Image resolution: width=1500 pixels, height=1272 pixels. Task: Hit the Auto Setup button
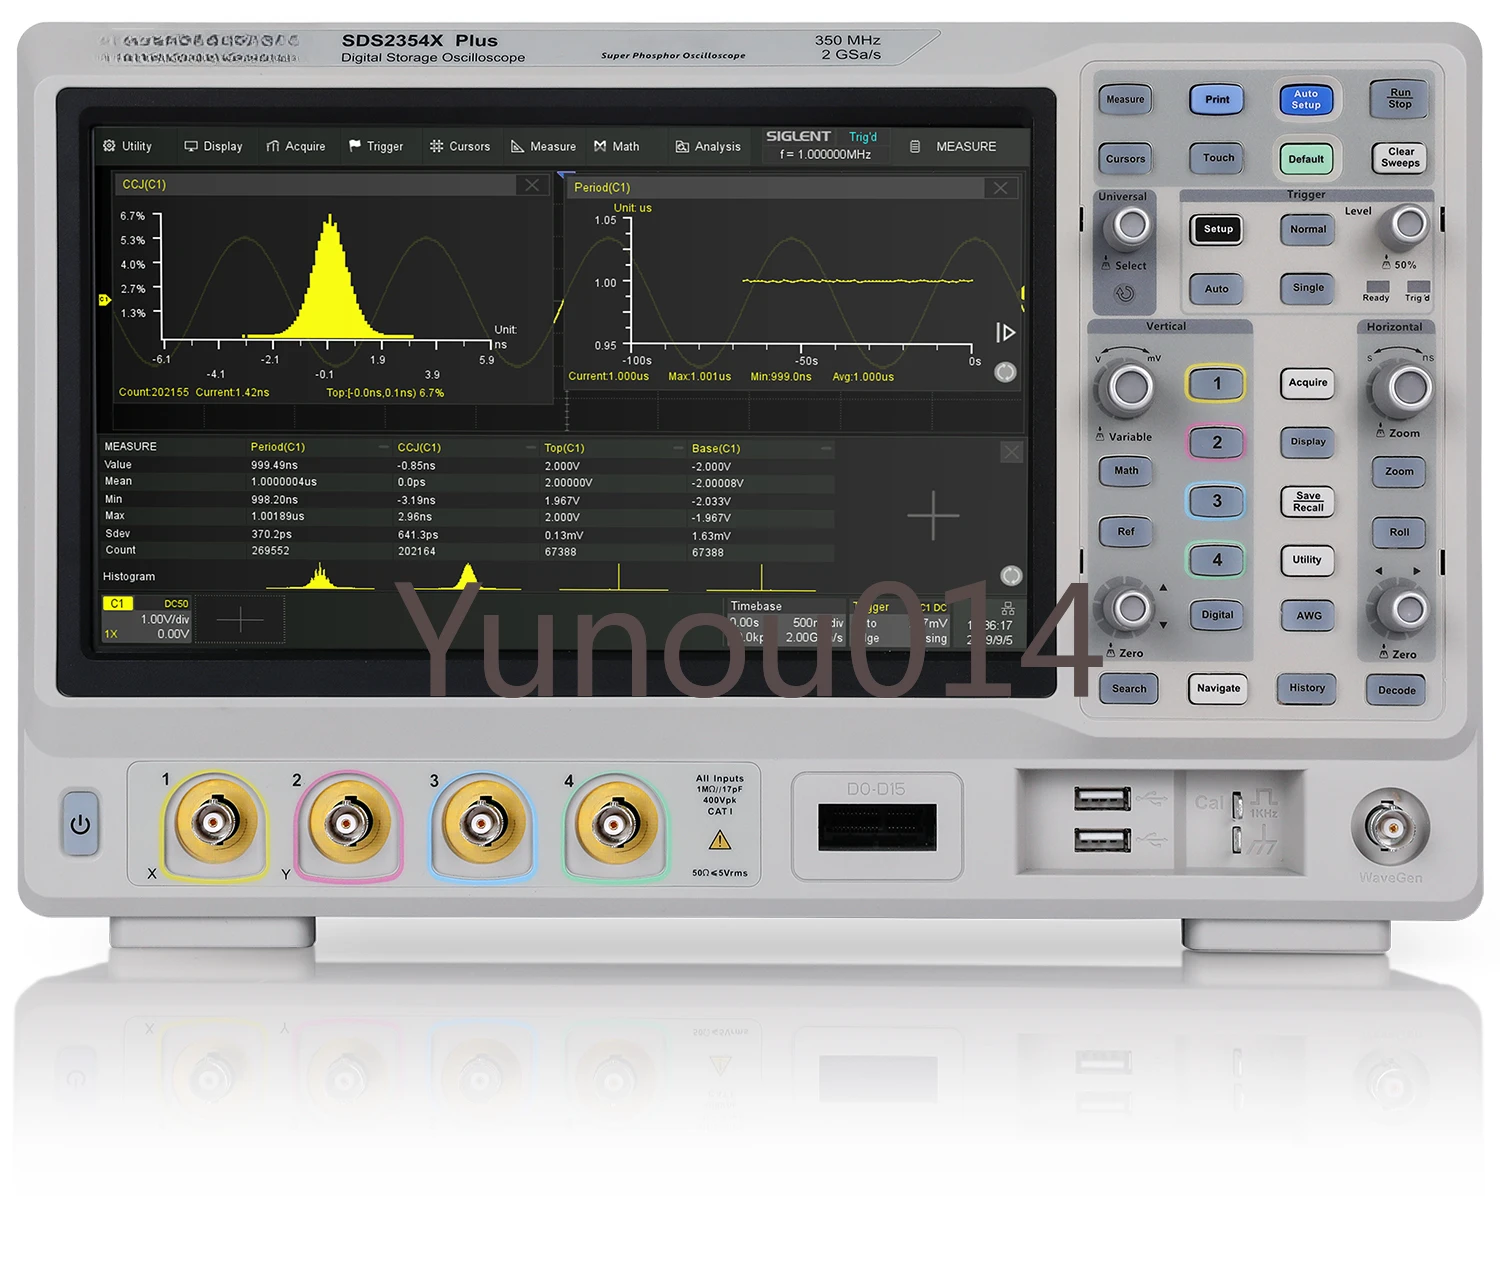(1306, 99)
